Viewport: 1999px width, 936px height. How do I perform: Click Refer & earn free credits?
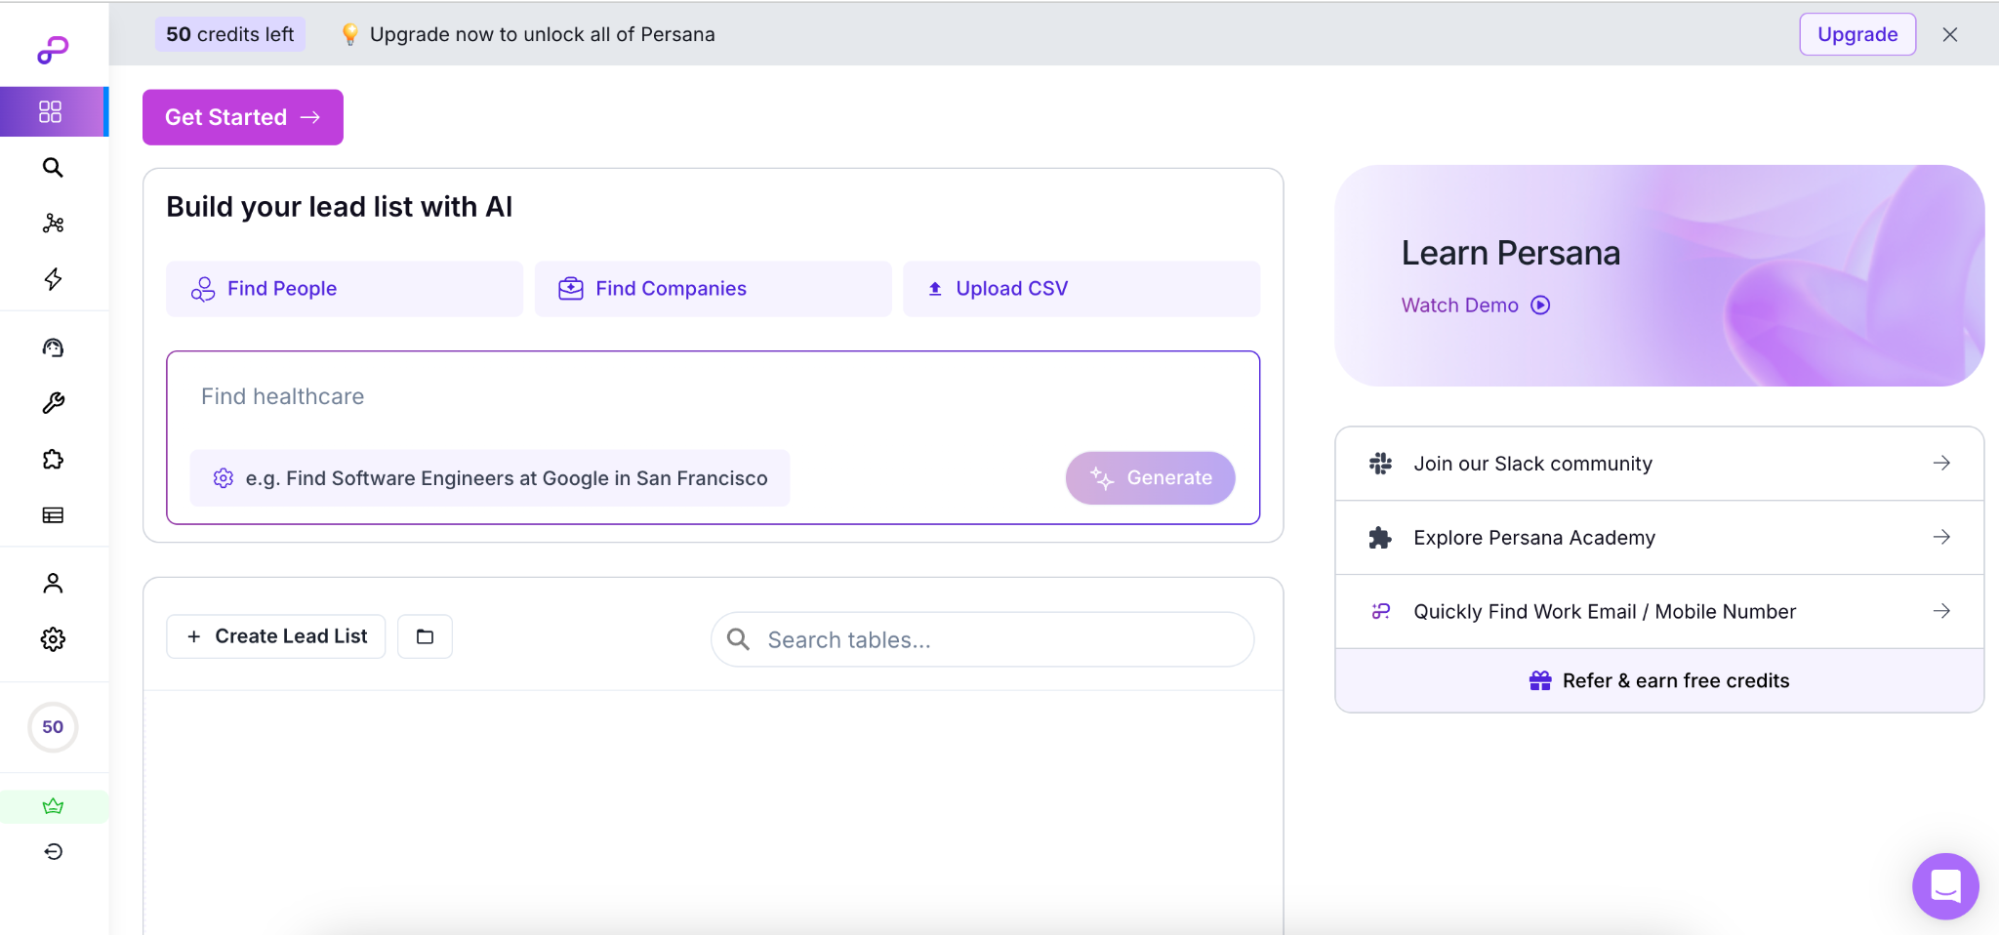1659,681
